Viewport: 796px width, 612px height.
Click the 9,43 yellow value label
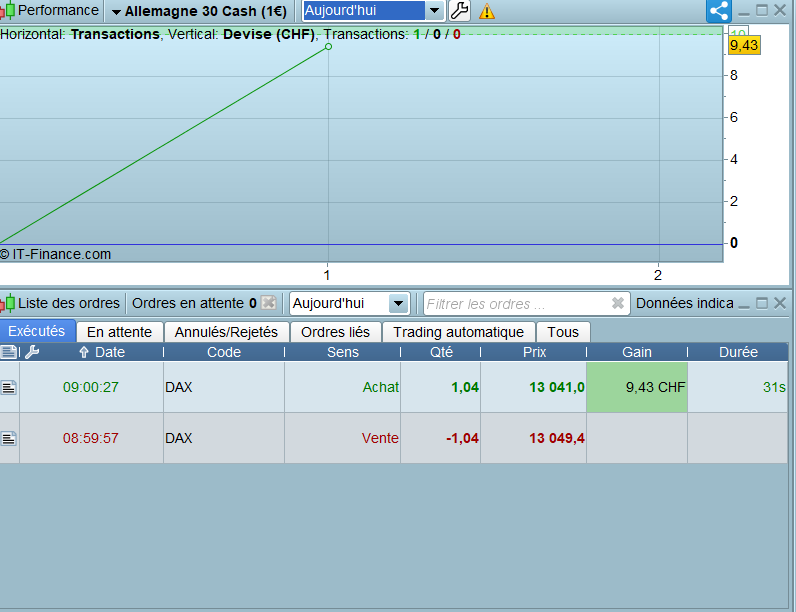744,45
